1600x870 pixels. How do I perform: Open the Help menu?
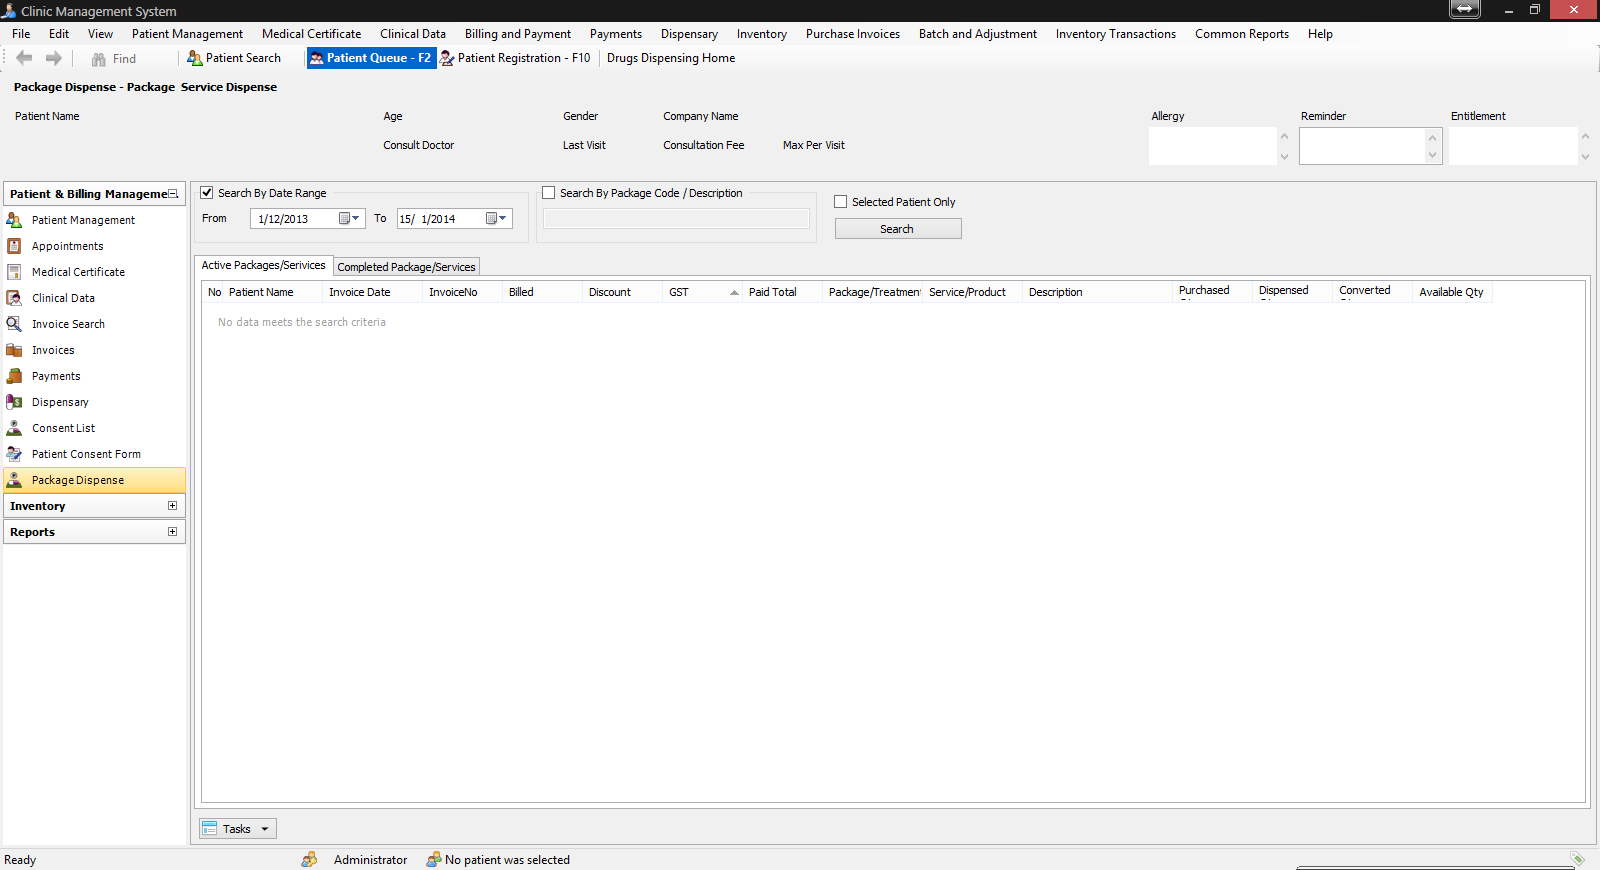coord(1320,34)
